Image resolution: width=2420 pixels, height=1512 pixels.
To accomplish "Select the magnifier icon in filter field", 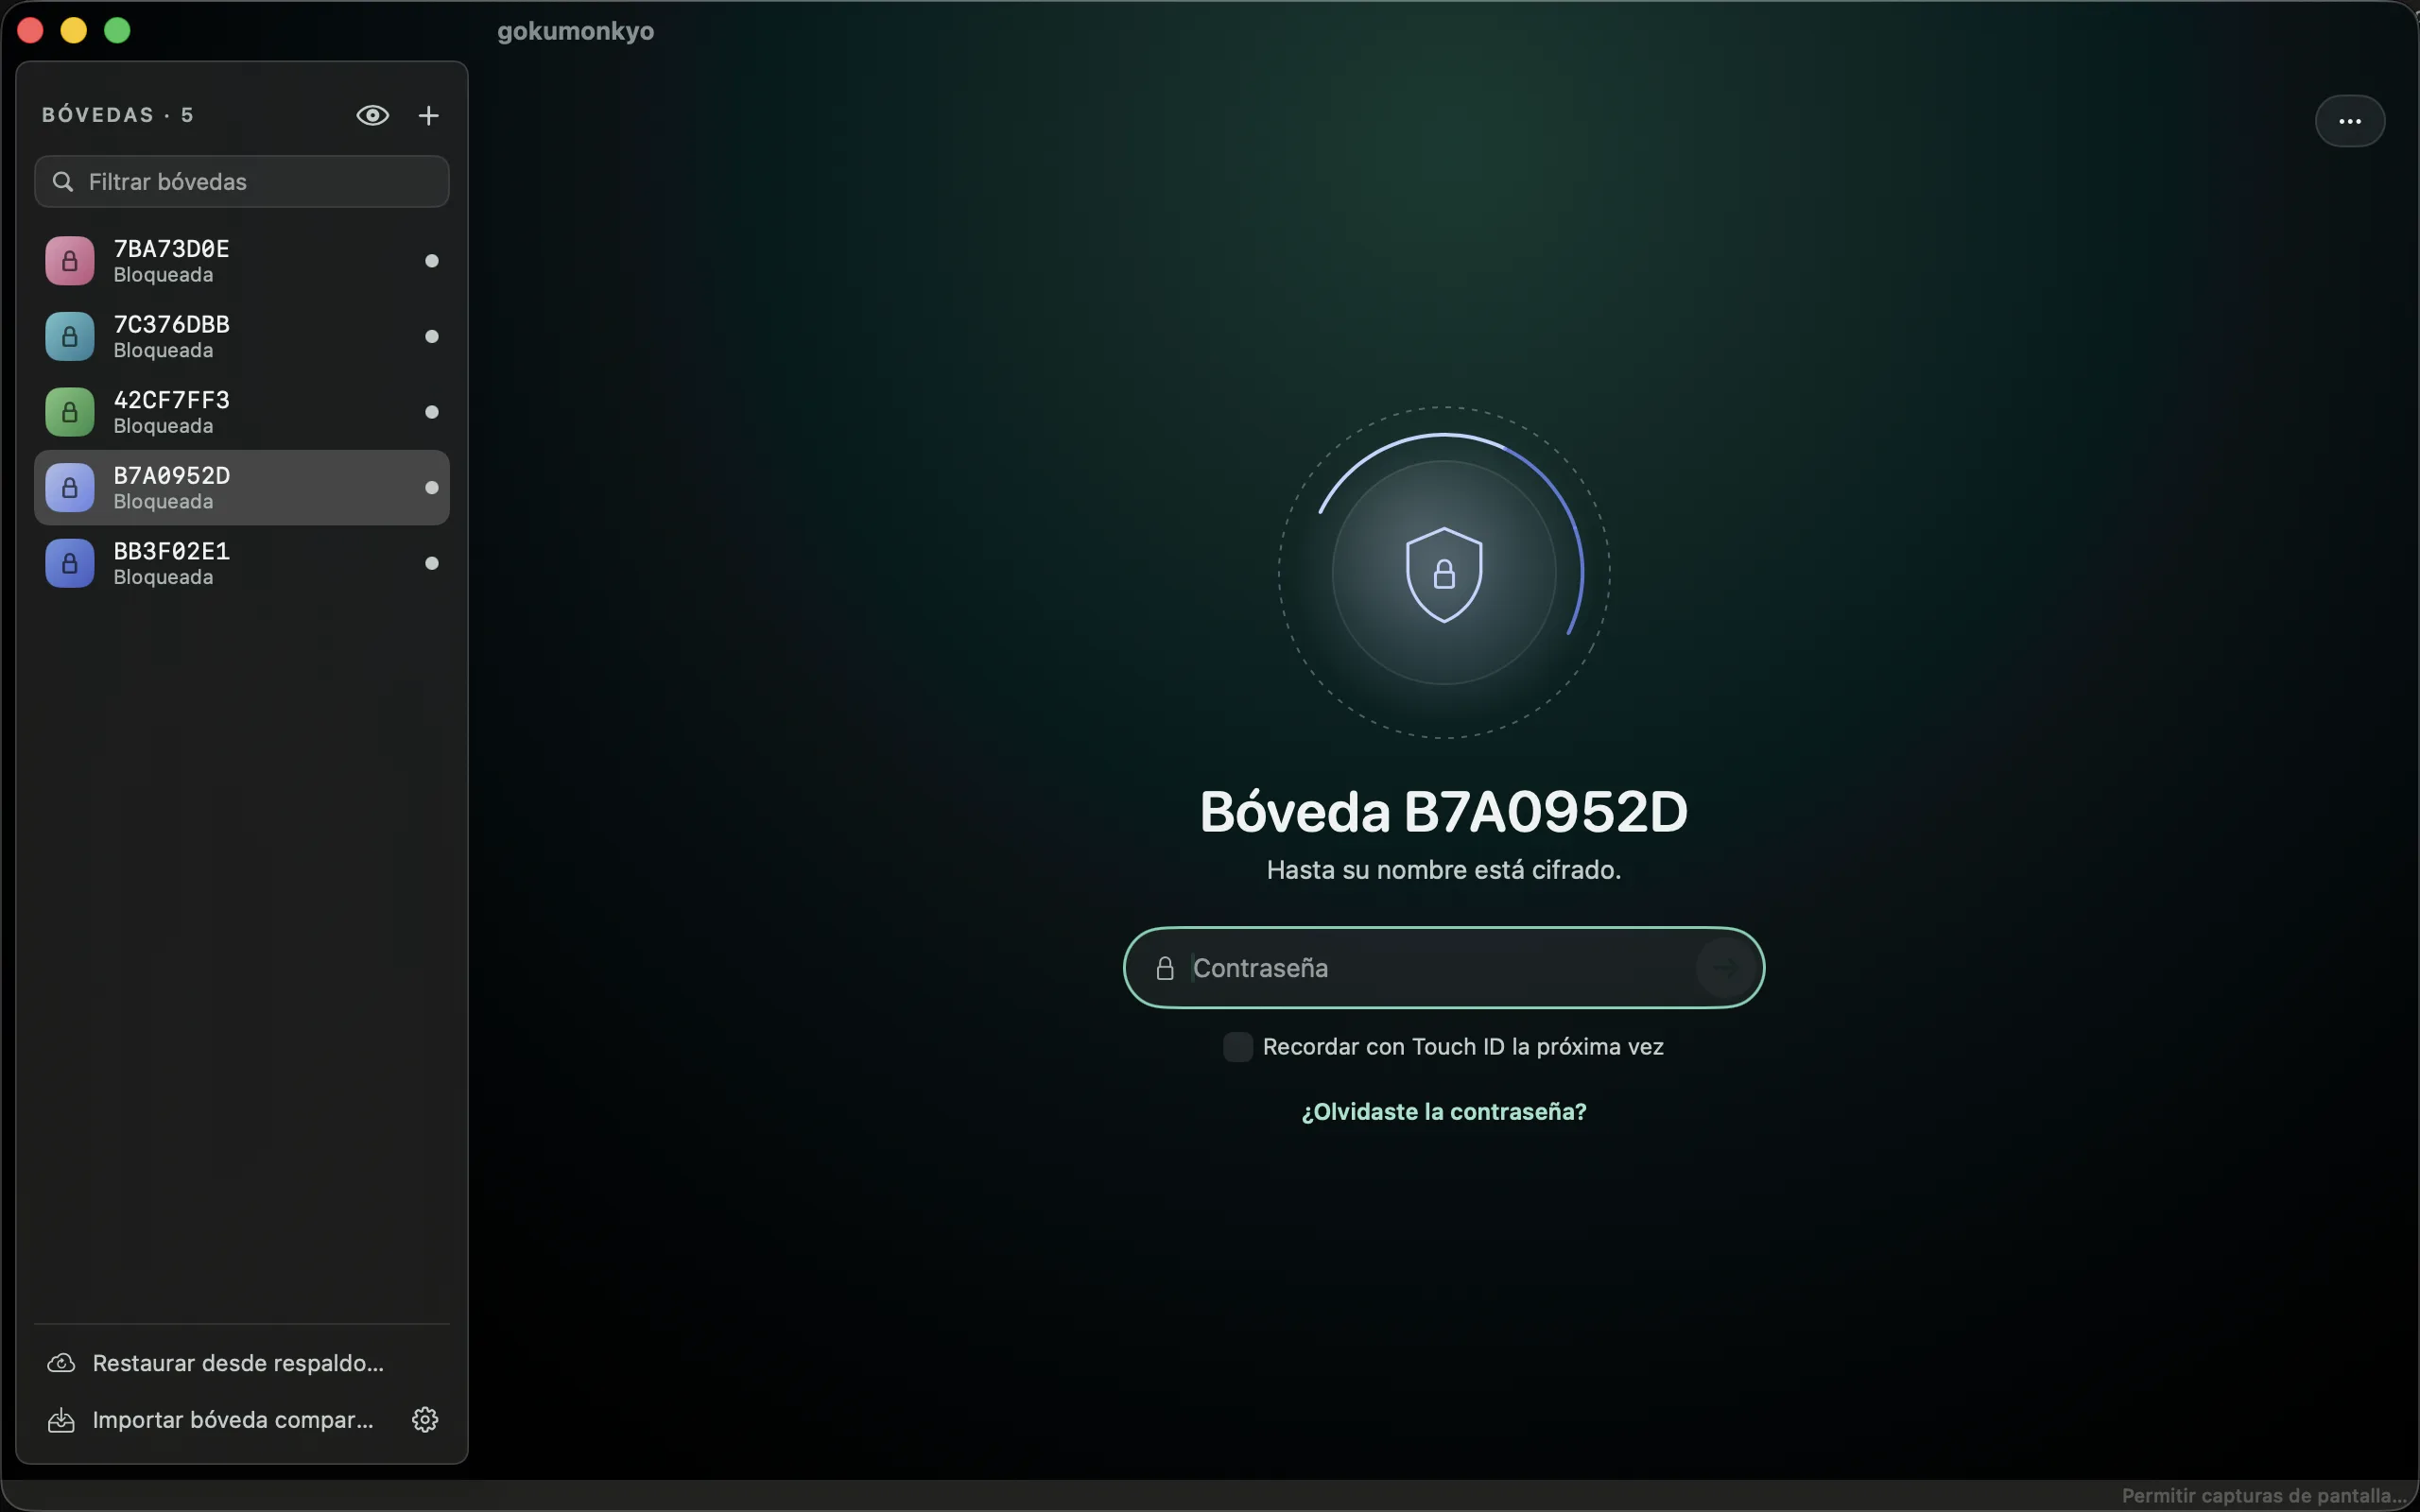I will coord(63,181).
